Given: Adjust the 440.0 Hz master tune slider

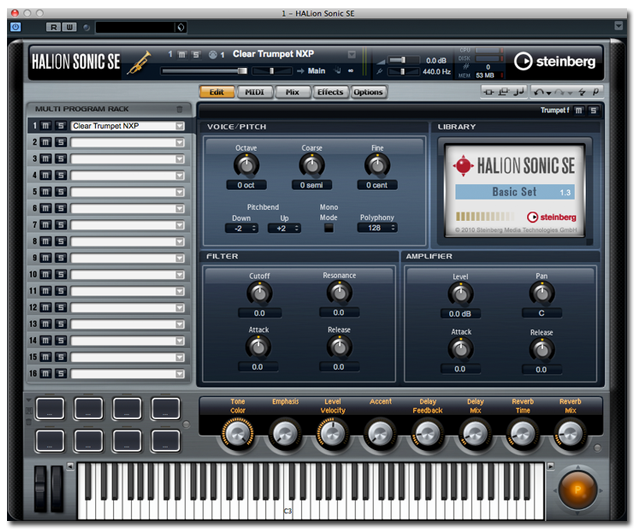Looking at the screenshot, I should (x=403, y=72).
